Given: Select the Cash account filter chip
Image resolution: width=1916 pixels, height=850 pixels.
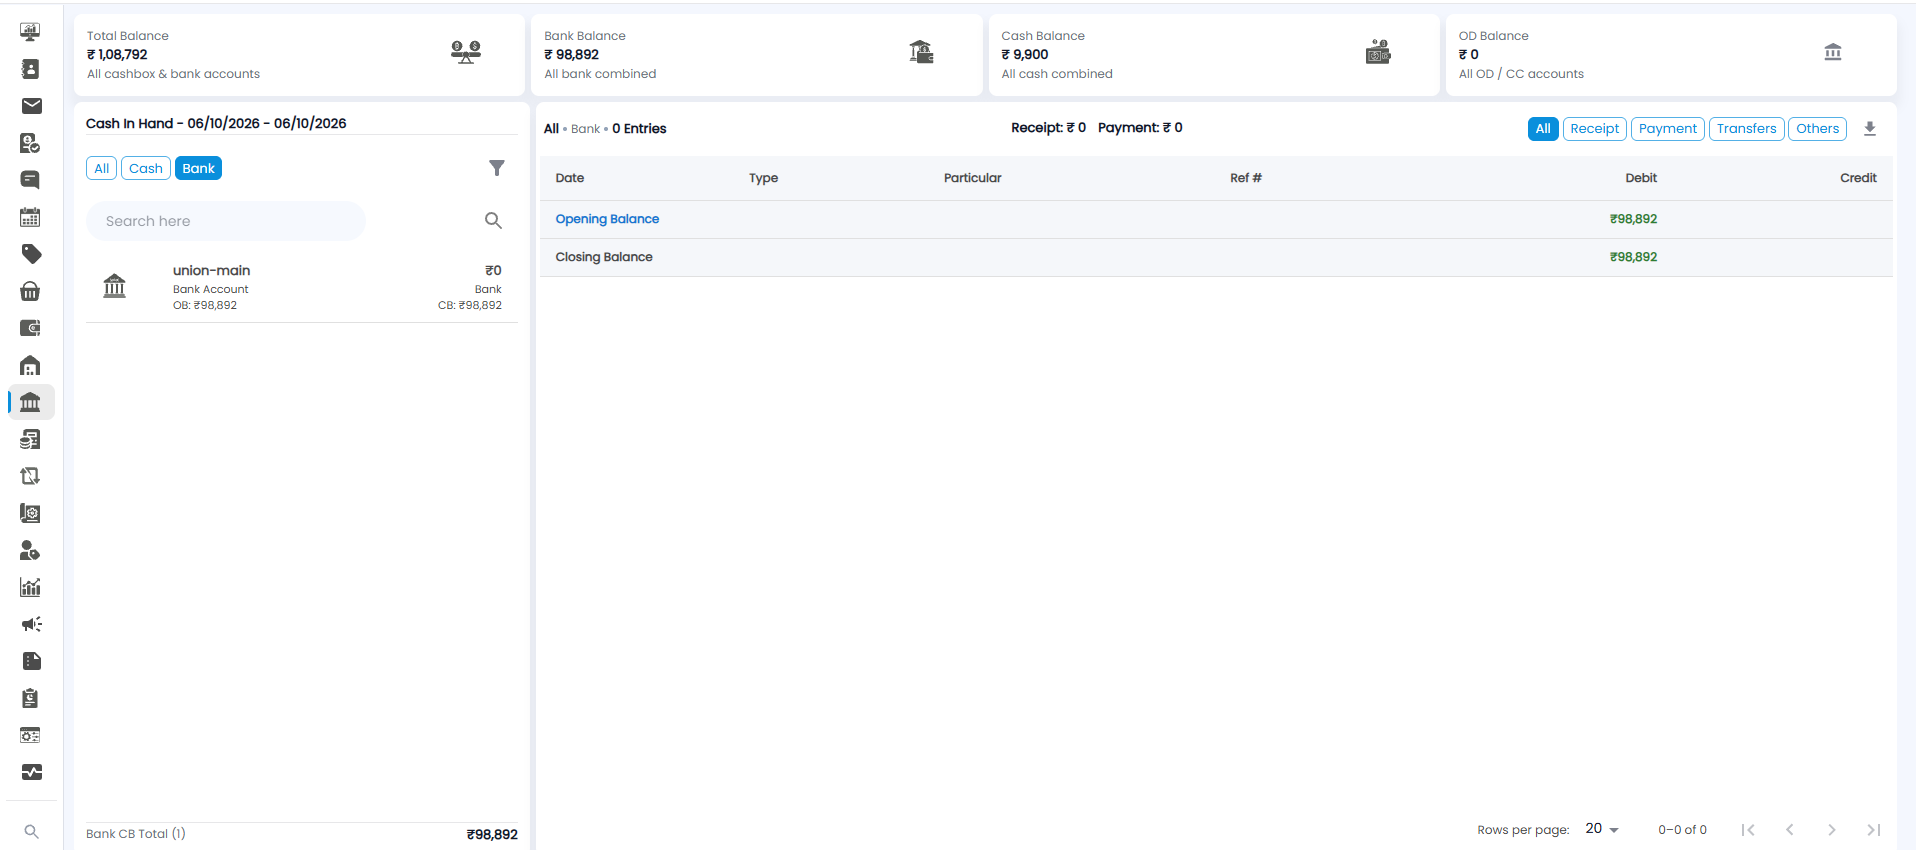Looking at the screenshot, I should (146, 168).
